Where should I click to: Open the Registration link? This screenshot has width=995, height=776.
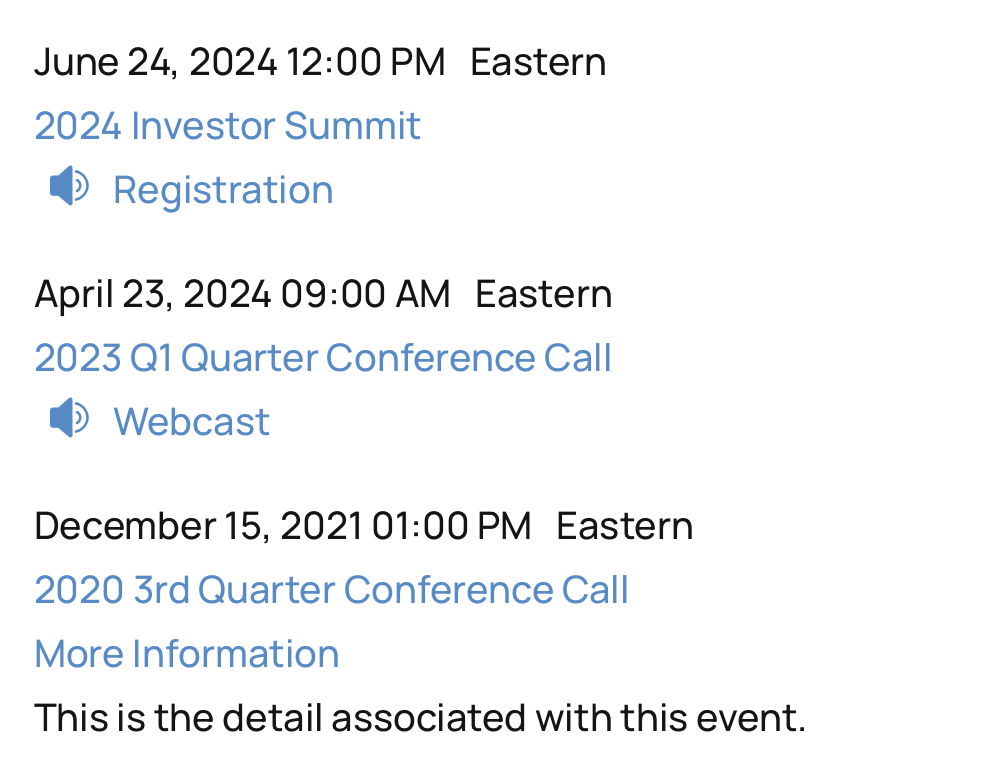(x=223, y=190)
